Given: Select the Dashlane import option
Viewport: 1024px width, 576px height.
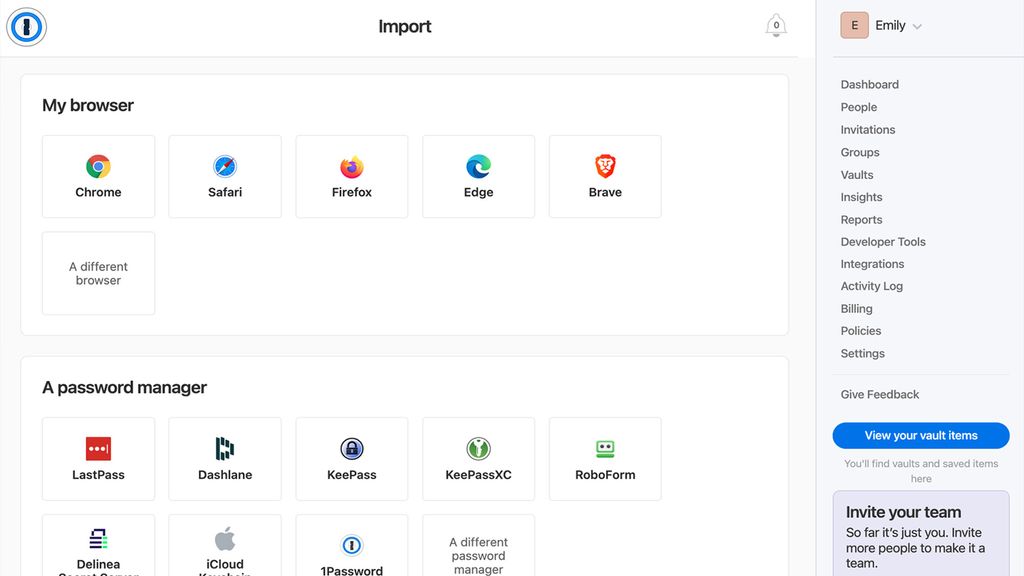Looking at the screenshot, I should click(x=225, y=458).
